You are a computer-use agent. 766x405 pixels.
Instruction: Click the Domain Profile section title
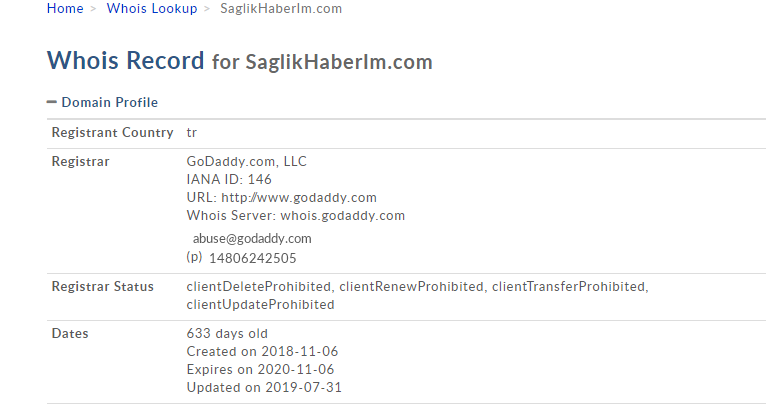(109, 102)
